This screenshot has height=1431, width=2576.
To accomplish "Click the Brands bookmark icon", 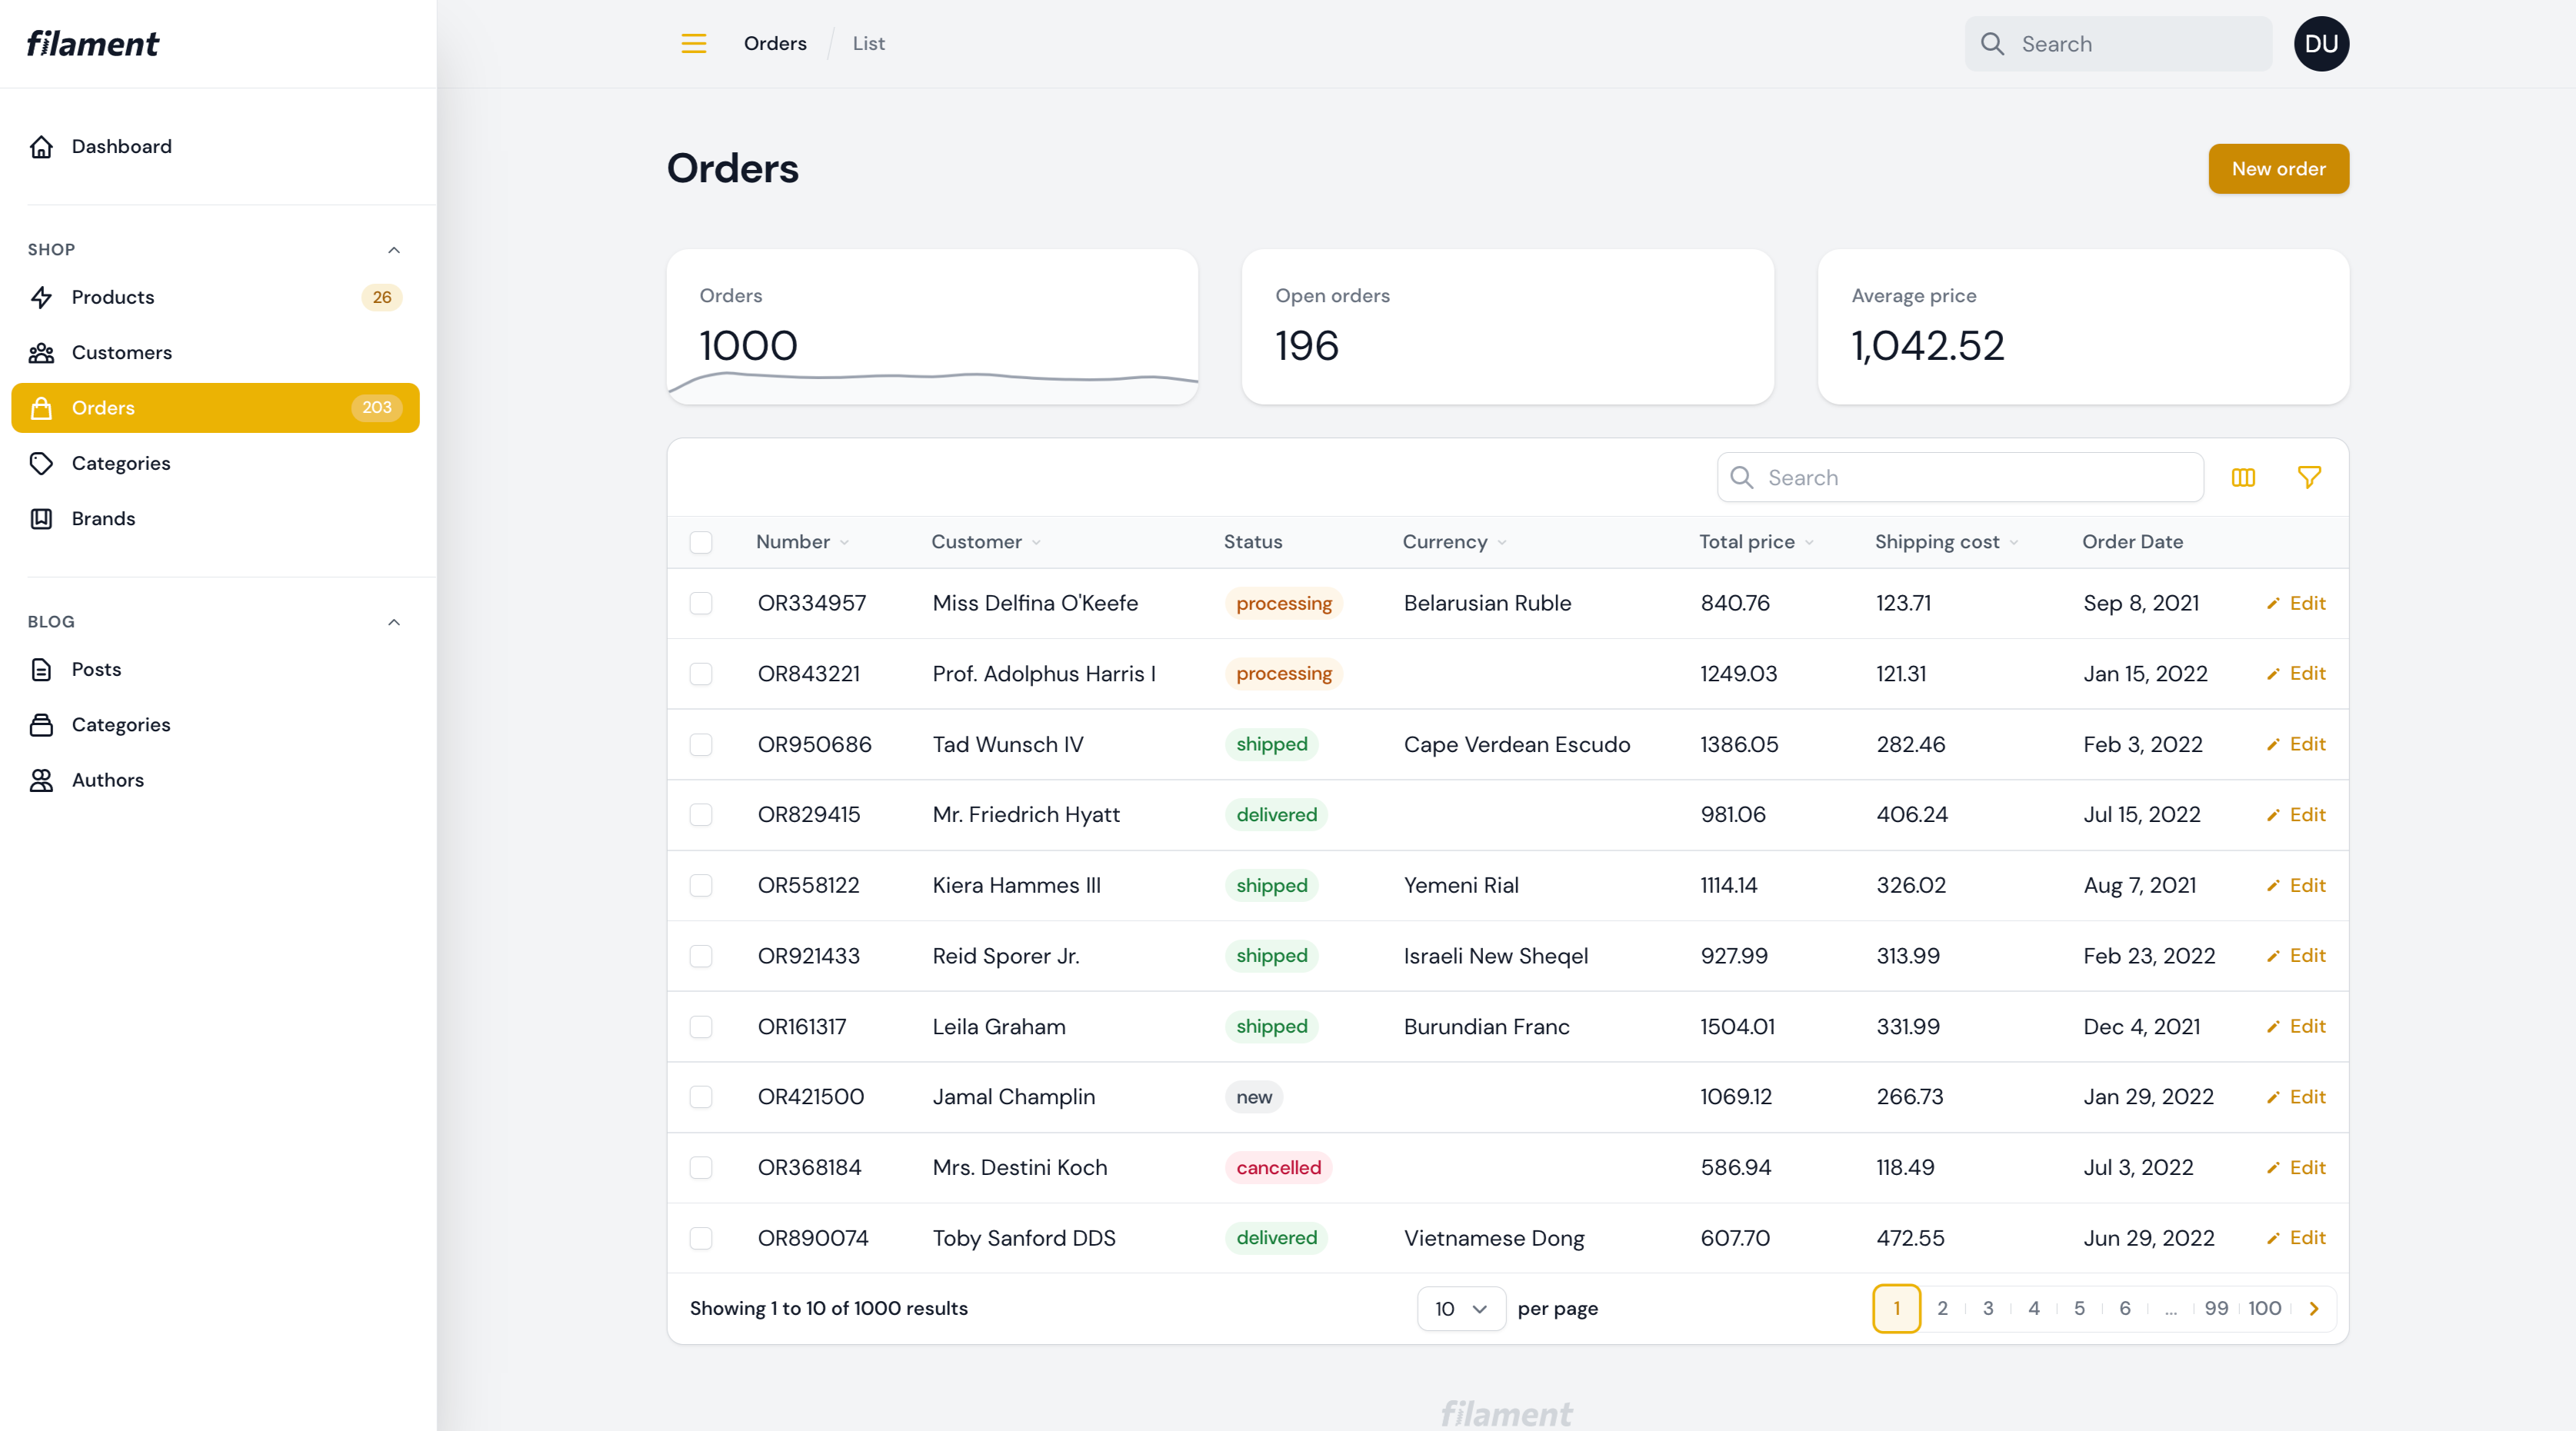I will tap(41, 518).
